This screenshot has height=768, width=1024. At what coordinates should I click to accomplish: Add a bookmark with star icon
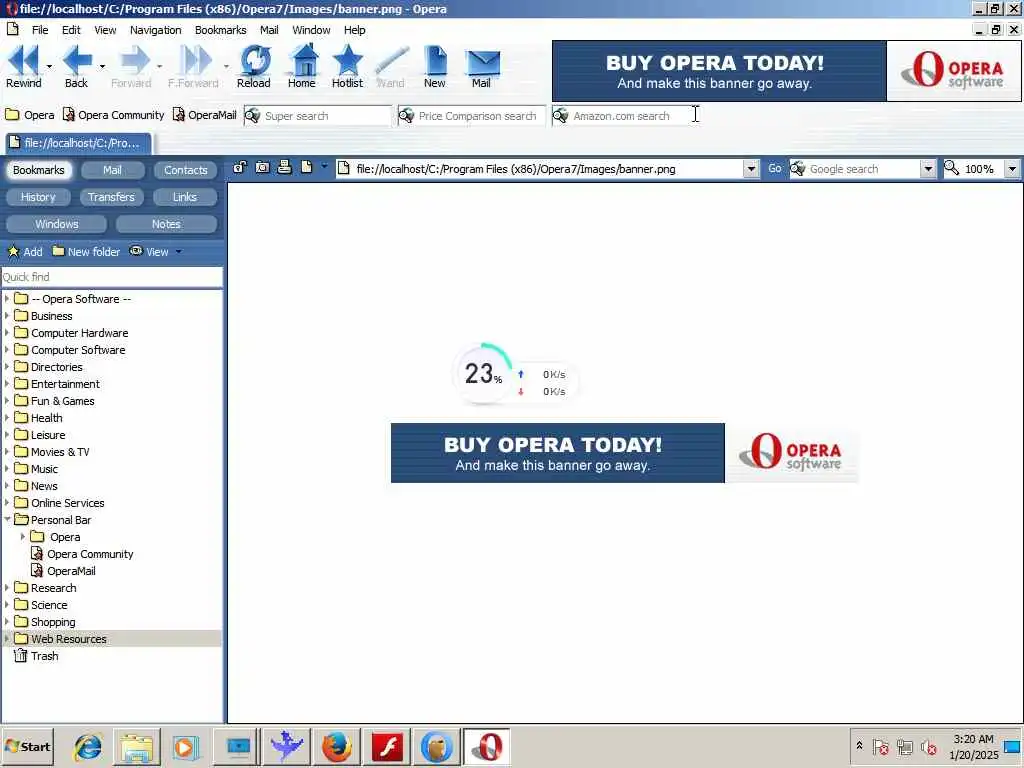[25, 251]
